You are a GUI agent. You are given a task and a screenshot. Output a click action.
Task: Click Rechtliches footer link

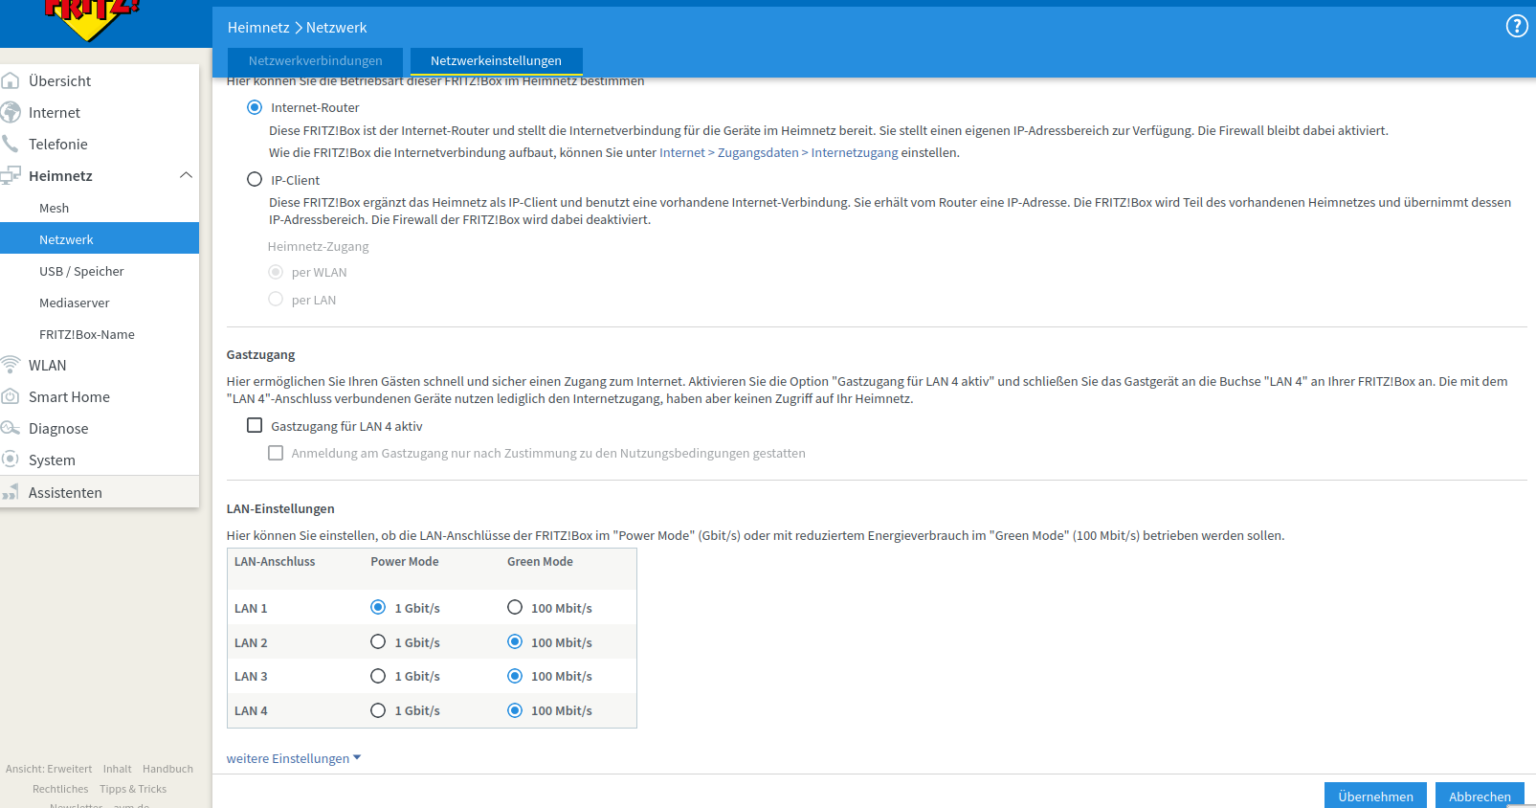coord(60,789)
